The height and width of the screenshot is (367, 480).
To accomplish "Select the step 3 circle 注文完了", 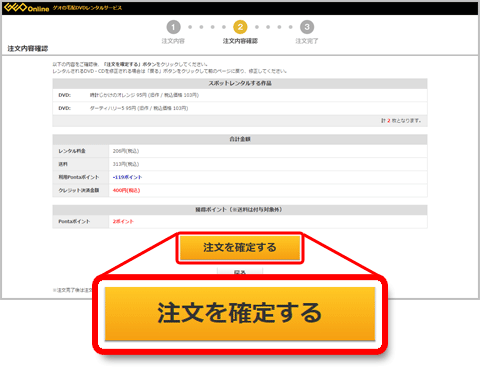I will click(307, 27).
